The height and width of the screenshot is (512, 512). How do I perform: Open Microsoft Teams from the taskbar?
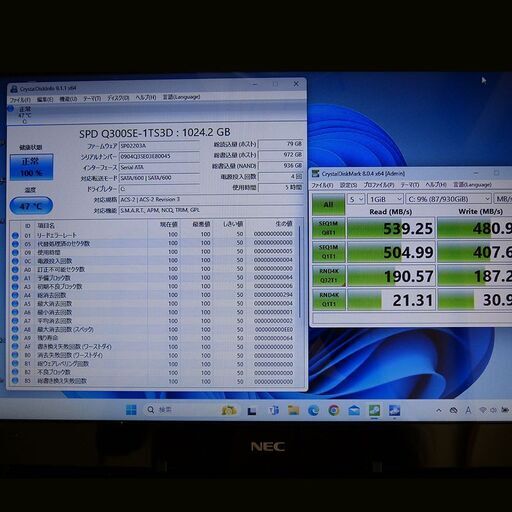274,410
